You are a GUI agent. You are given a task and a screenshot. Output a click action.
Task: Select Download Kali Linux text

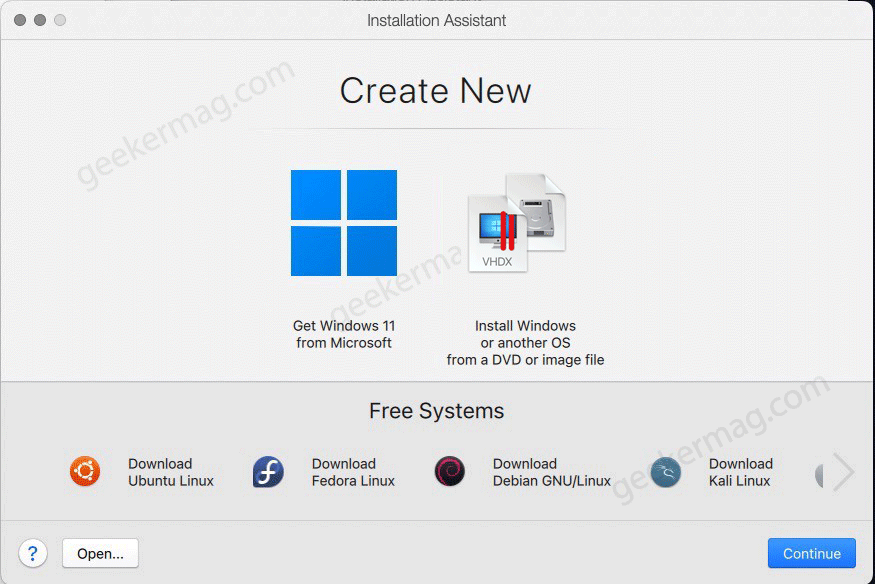(x=741, y=472)
